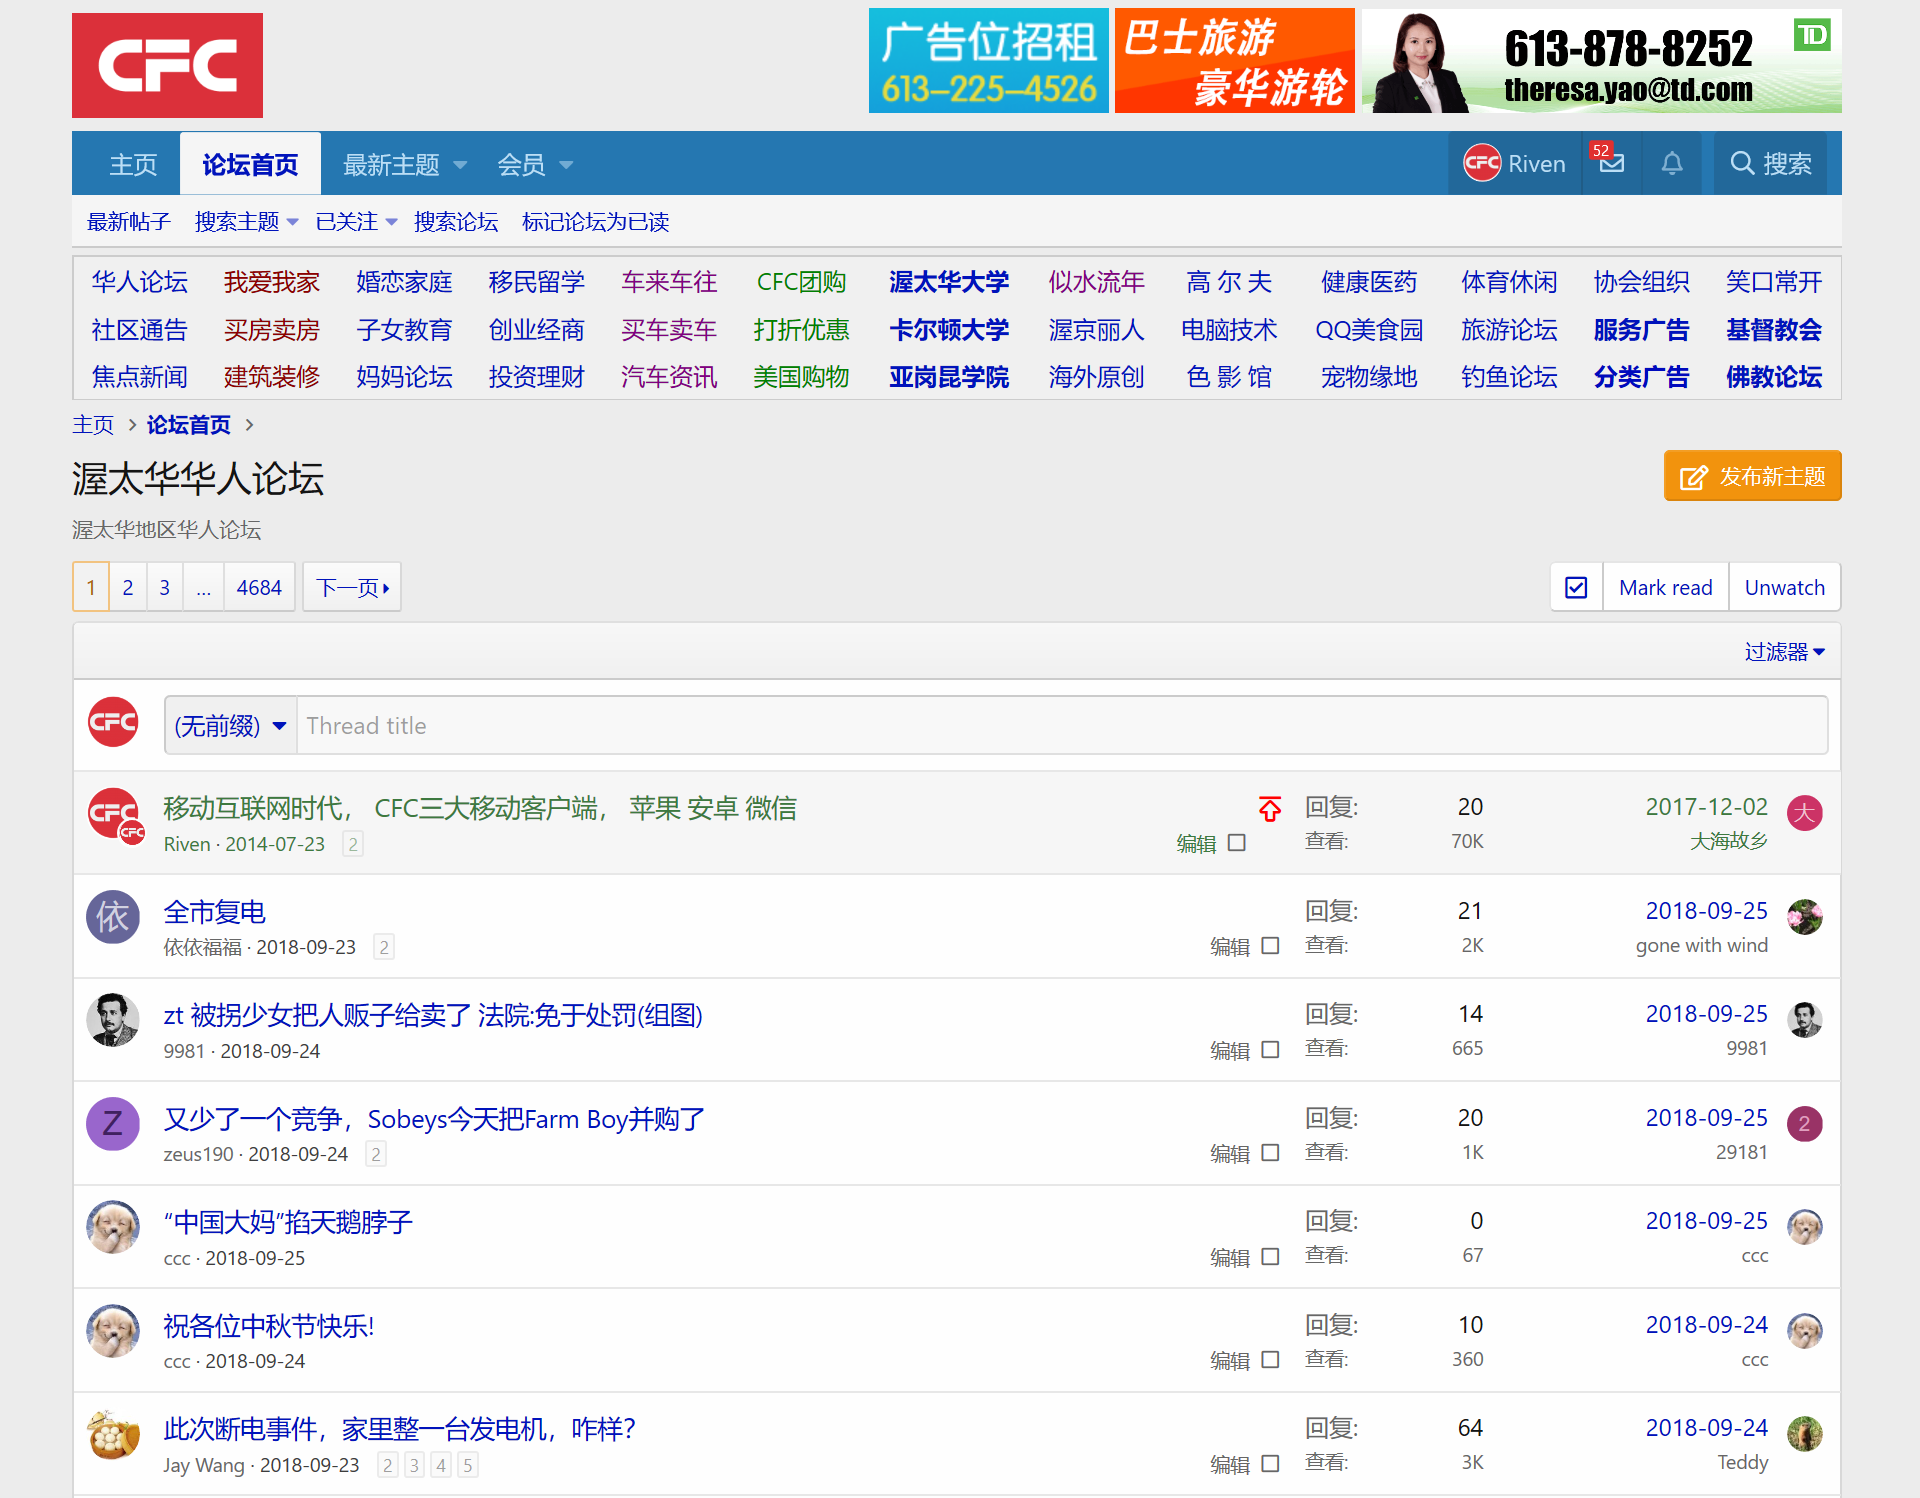The image size is (1920, 1498).
Task: Open the 佛教论坛 category link
Action: (x=1773, y=377)
